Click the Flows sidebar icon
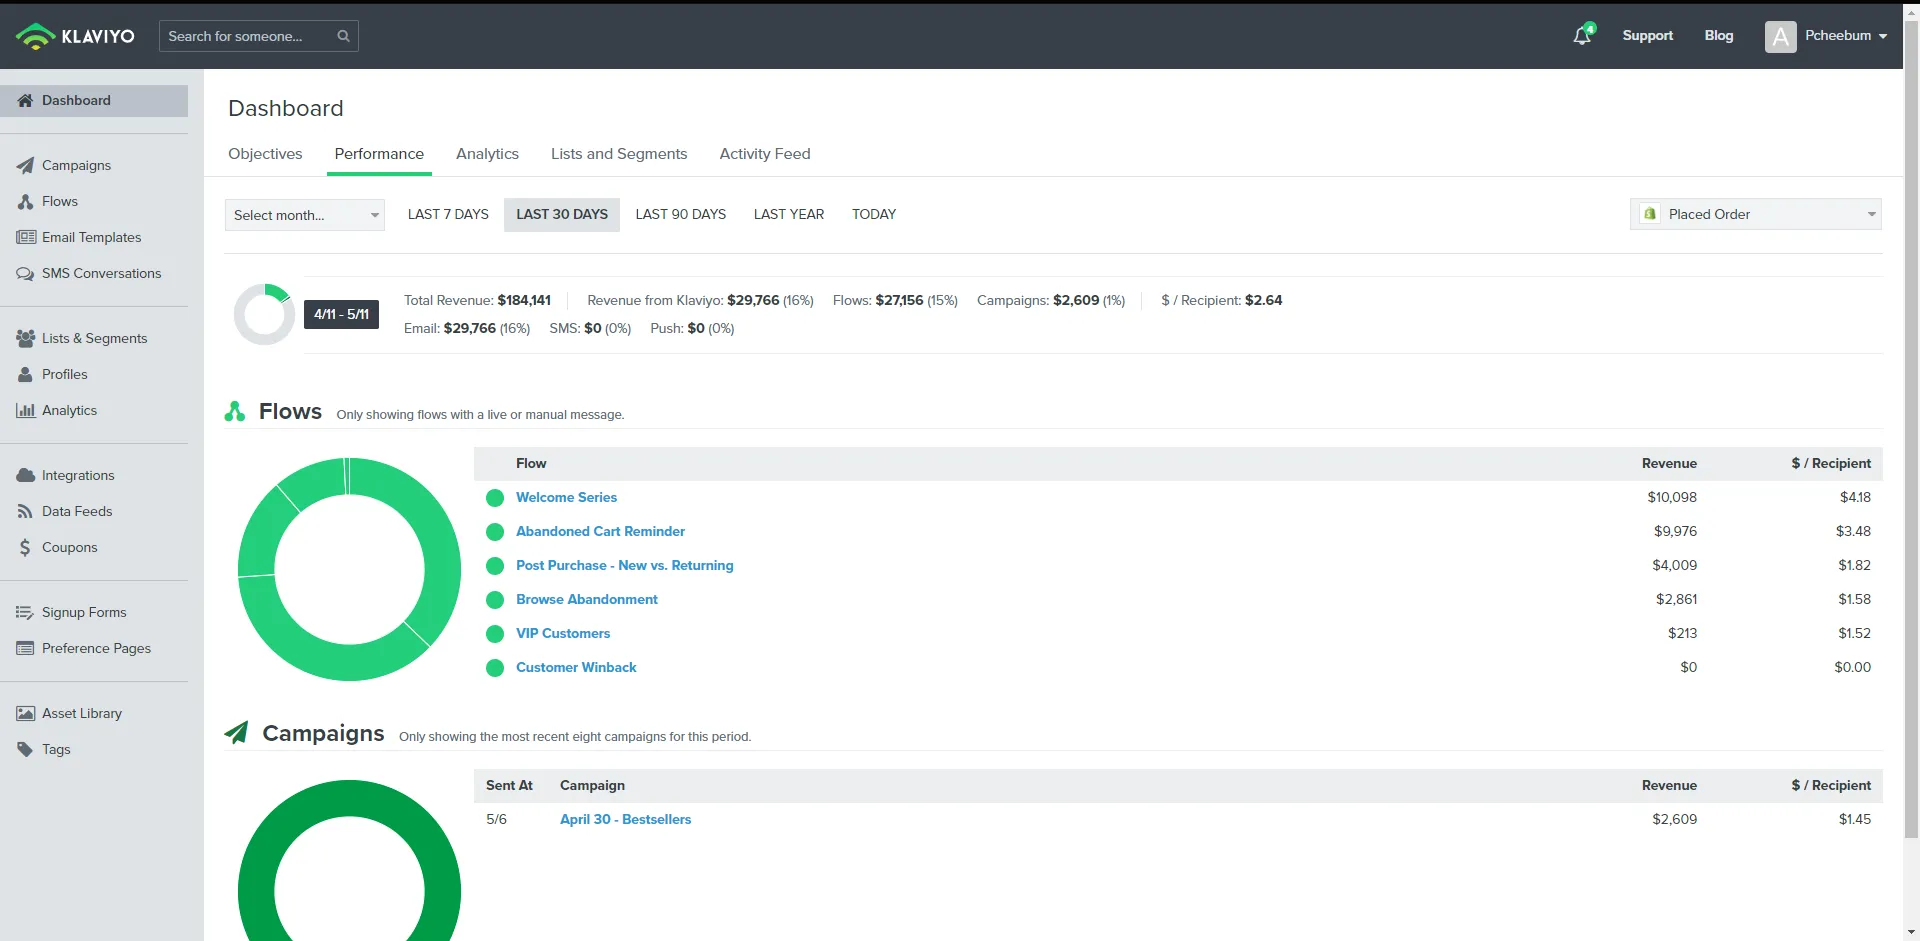This screenshot has width=1920, height=941. 25,202
